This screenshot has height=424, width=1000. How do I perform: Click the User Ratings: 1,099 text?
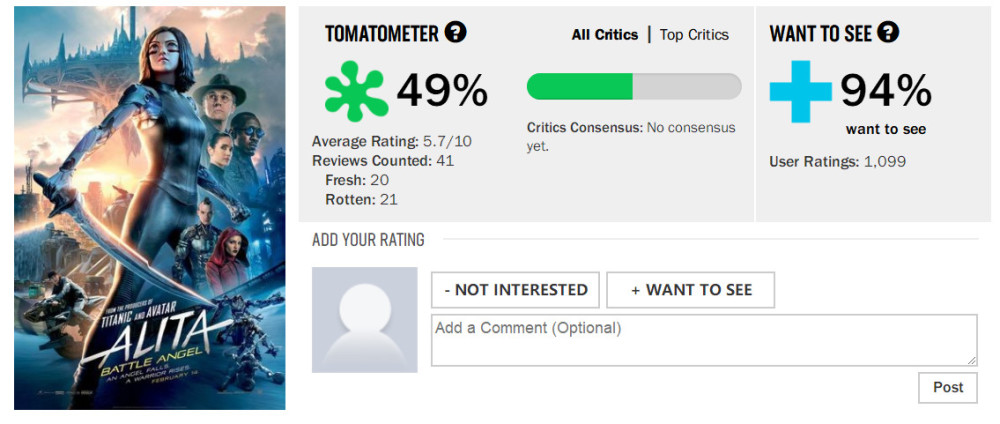pos(837,161)
